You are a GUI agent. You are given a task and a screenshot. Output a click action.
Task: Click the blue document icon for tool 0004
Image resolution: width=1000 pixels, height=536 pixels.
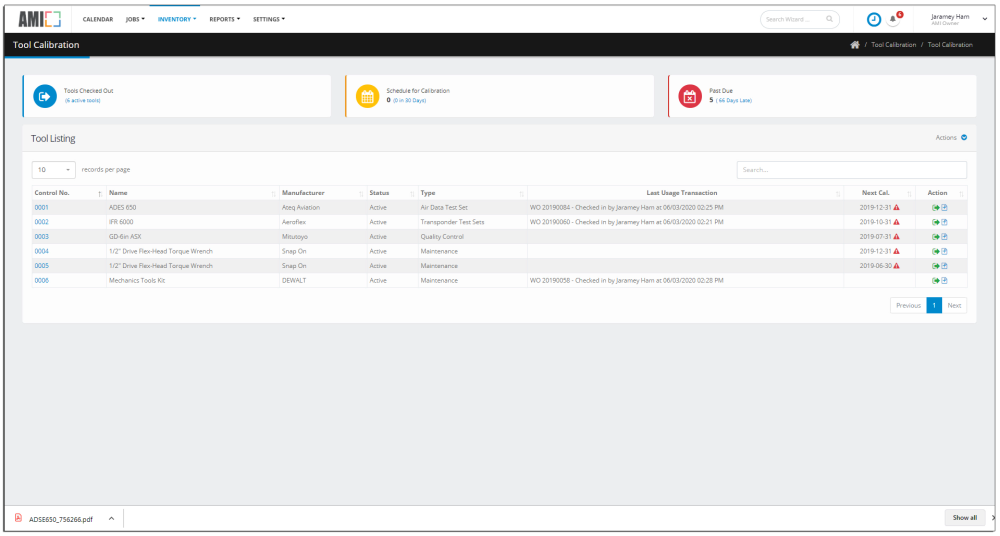coord(945,251)
